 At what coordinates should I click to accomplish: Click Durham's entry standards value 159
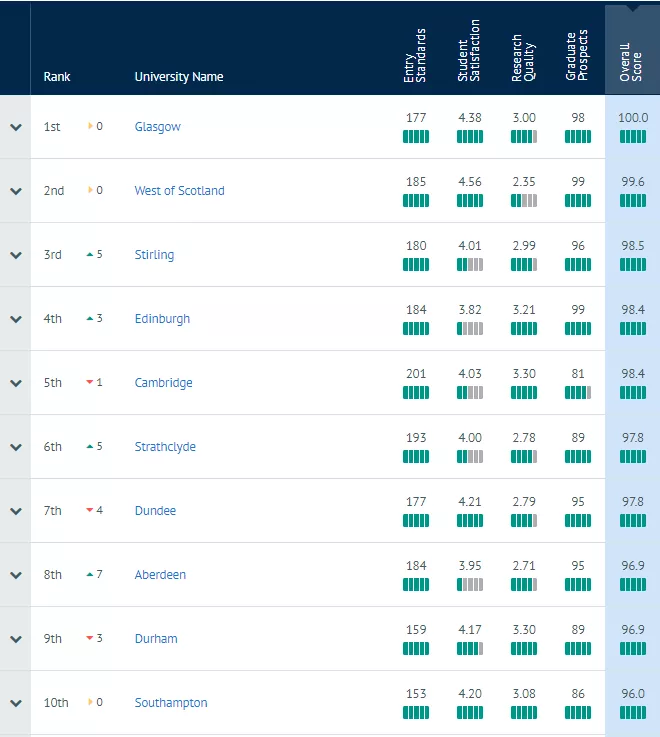click(x=416, y=629)
